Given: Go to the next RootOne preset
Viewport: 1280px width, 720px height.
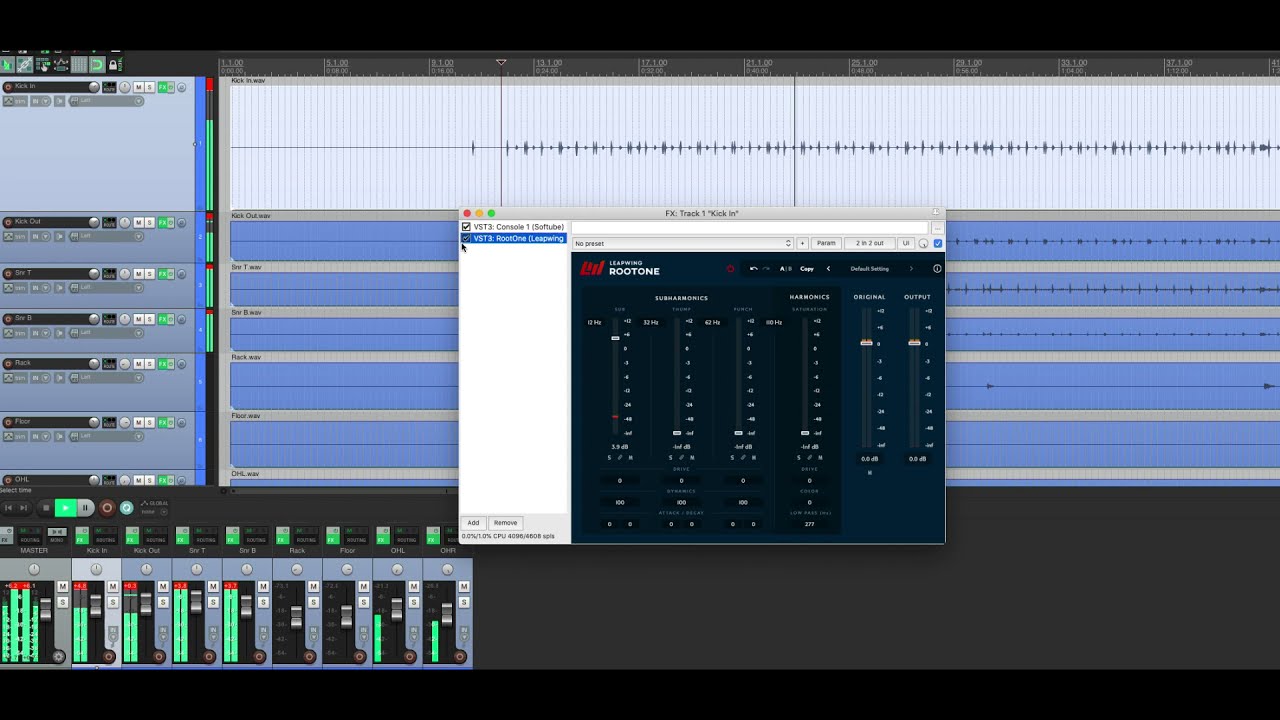Looking at the screenshot, I should 911,269.
